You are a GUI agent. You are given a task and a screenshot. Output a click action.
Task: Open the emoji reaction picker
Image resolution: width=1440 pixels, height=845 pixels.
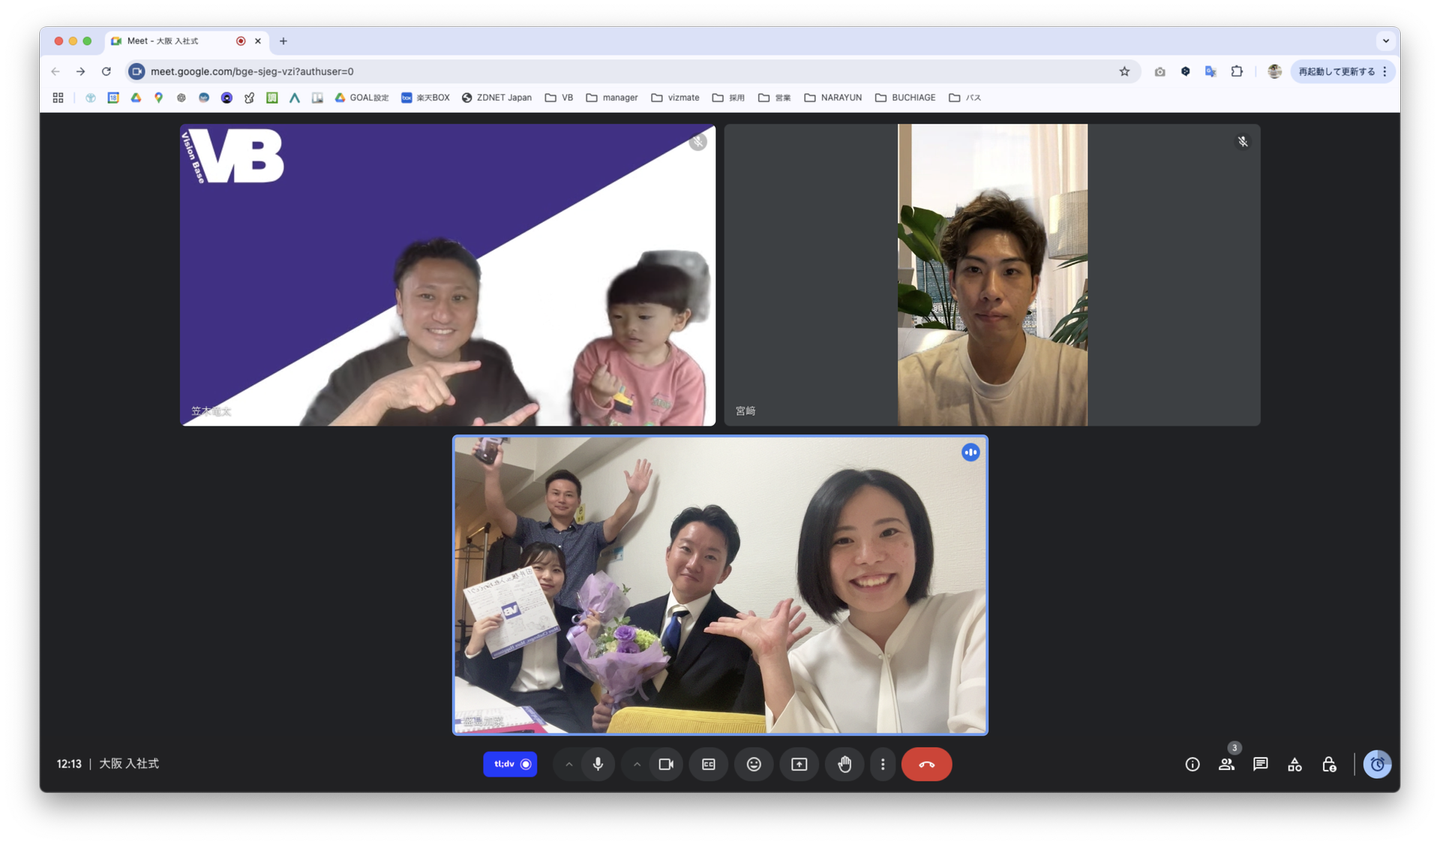tap(754, 764)
